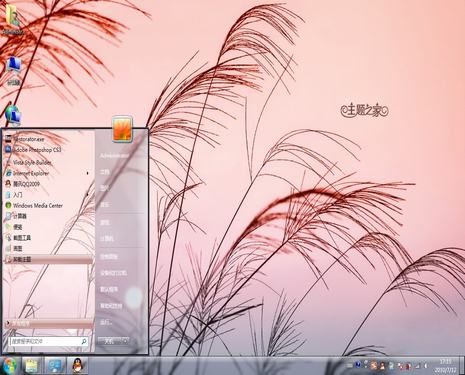The image size is (465, 375).
Task: Open Control Panel (控制面板)
Action: point(109,257)
